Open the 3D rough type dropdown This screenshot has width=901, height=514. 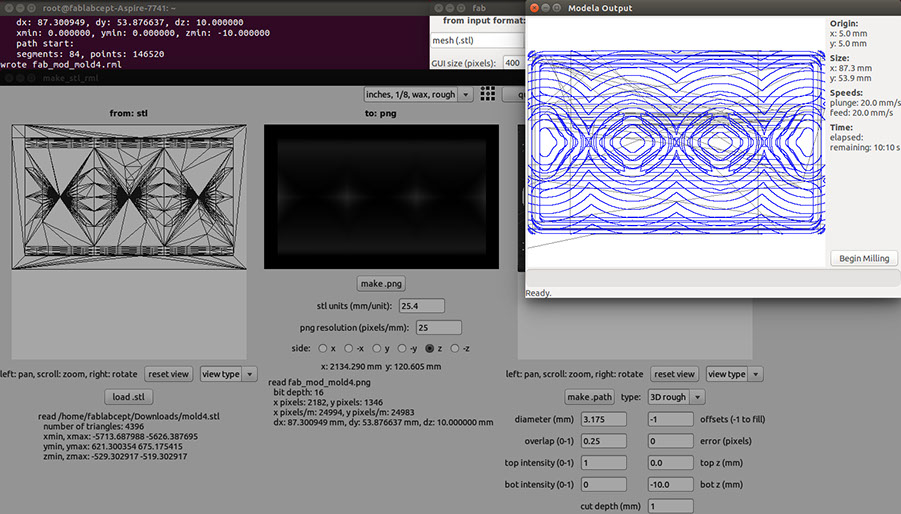point(676,397)
